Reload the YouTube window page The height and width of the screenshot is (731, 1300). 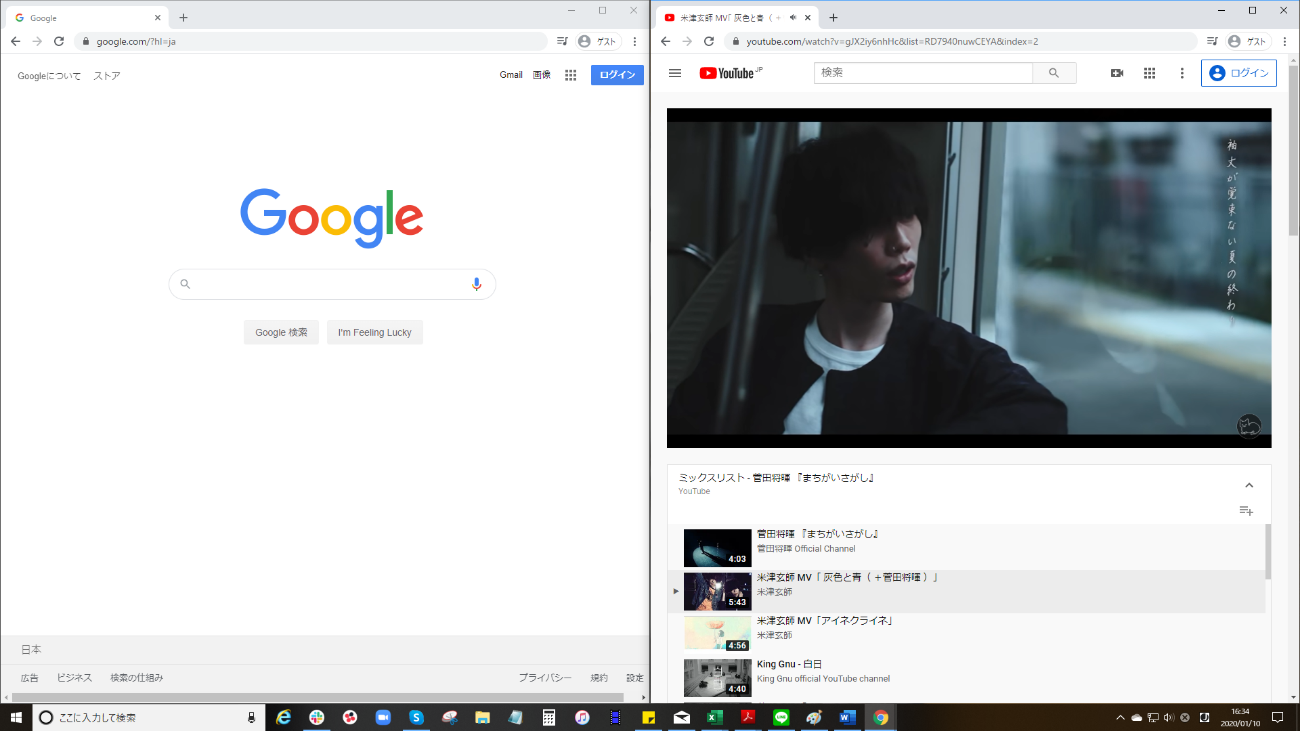[709, 41]
